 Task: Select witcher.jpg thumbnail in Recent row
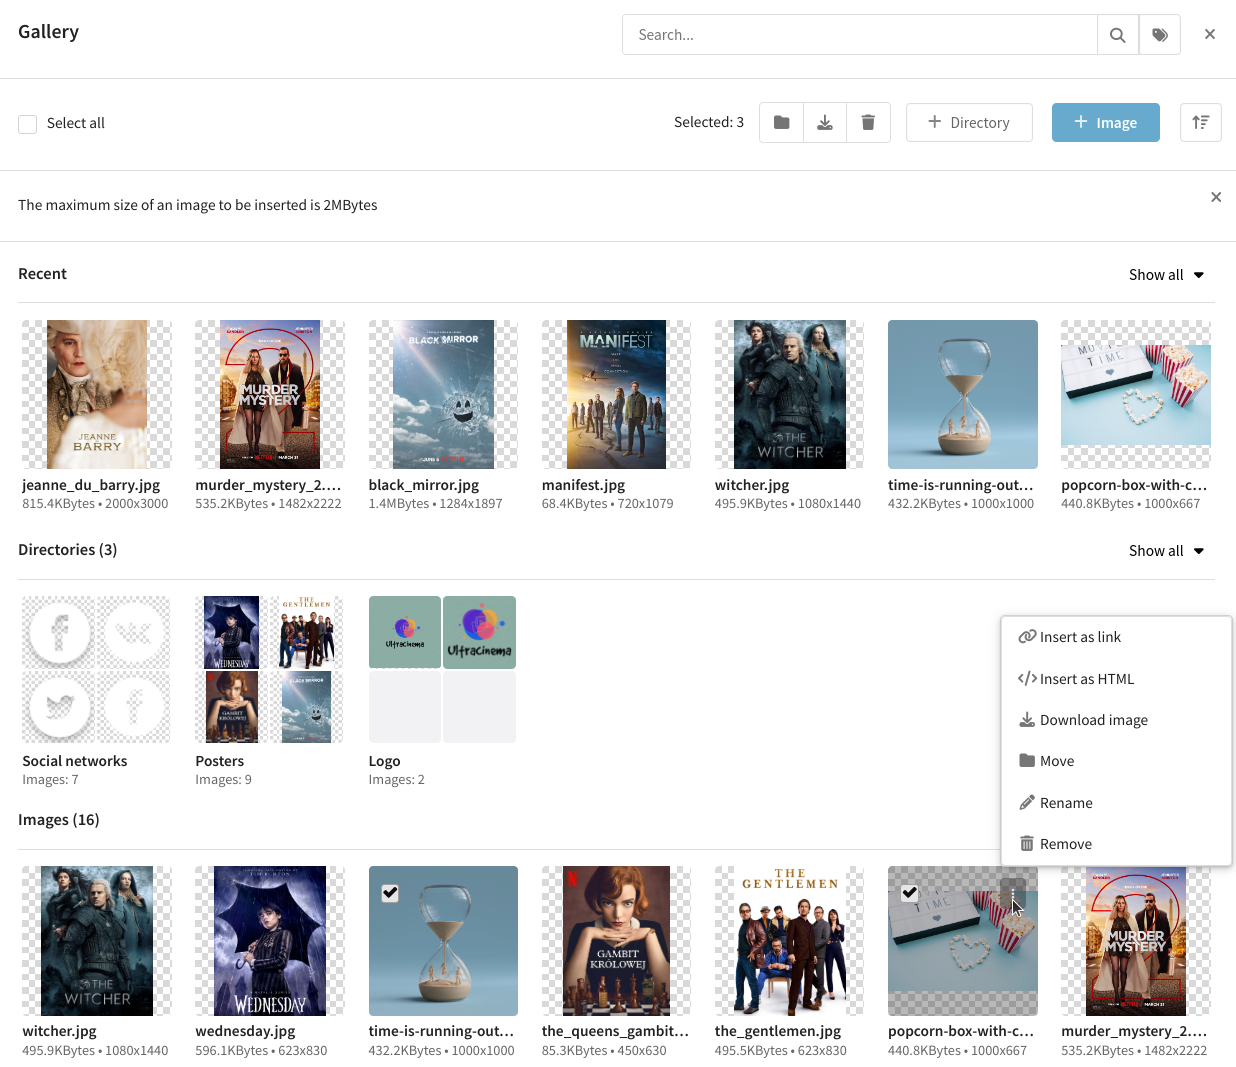click(x=789, y=394)
